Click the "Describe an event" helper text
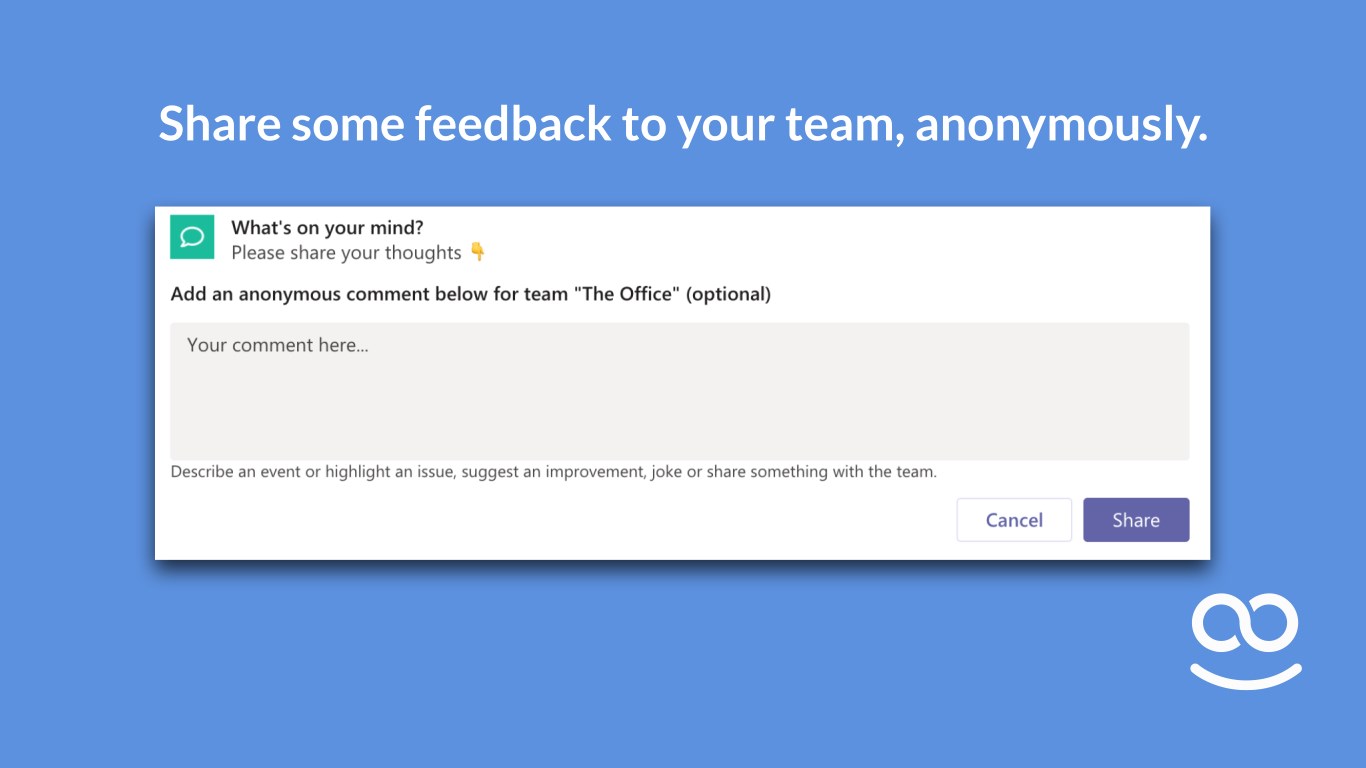Viewport: 1366px width, 768px height. click(x=235, y=472)
